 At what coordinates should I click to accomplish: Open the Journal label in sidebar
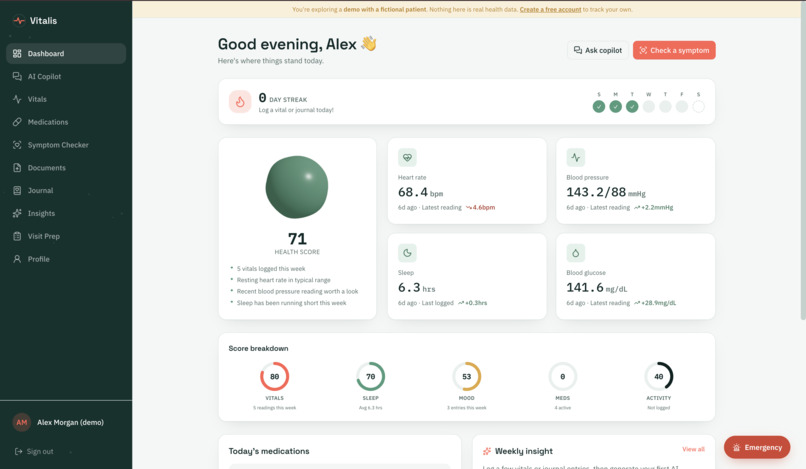[x=41, y=190]
